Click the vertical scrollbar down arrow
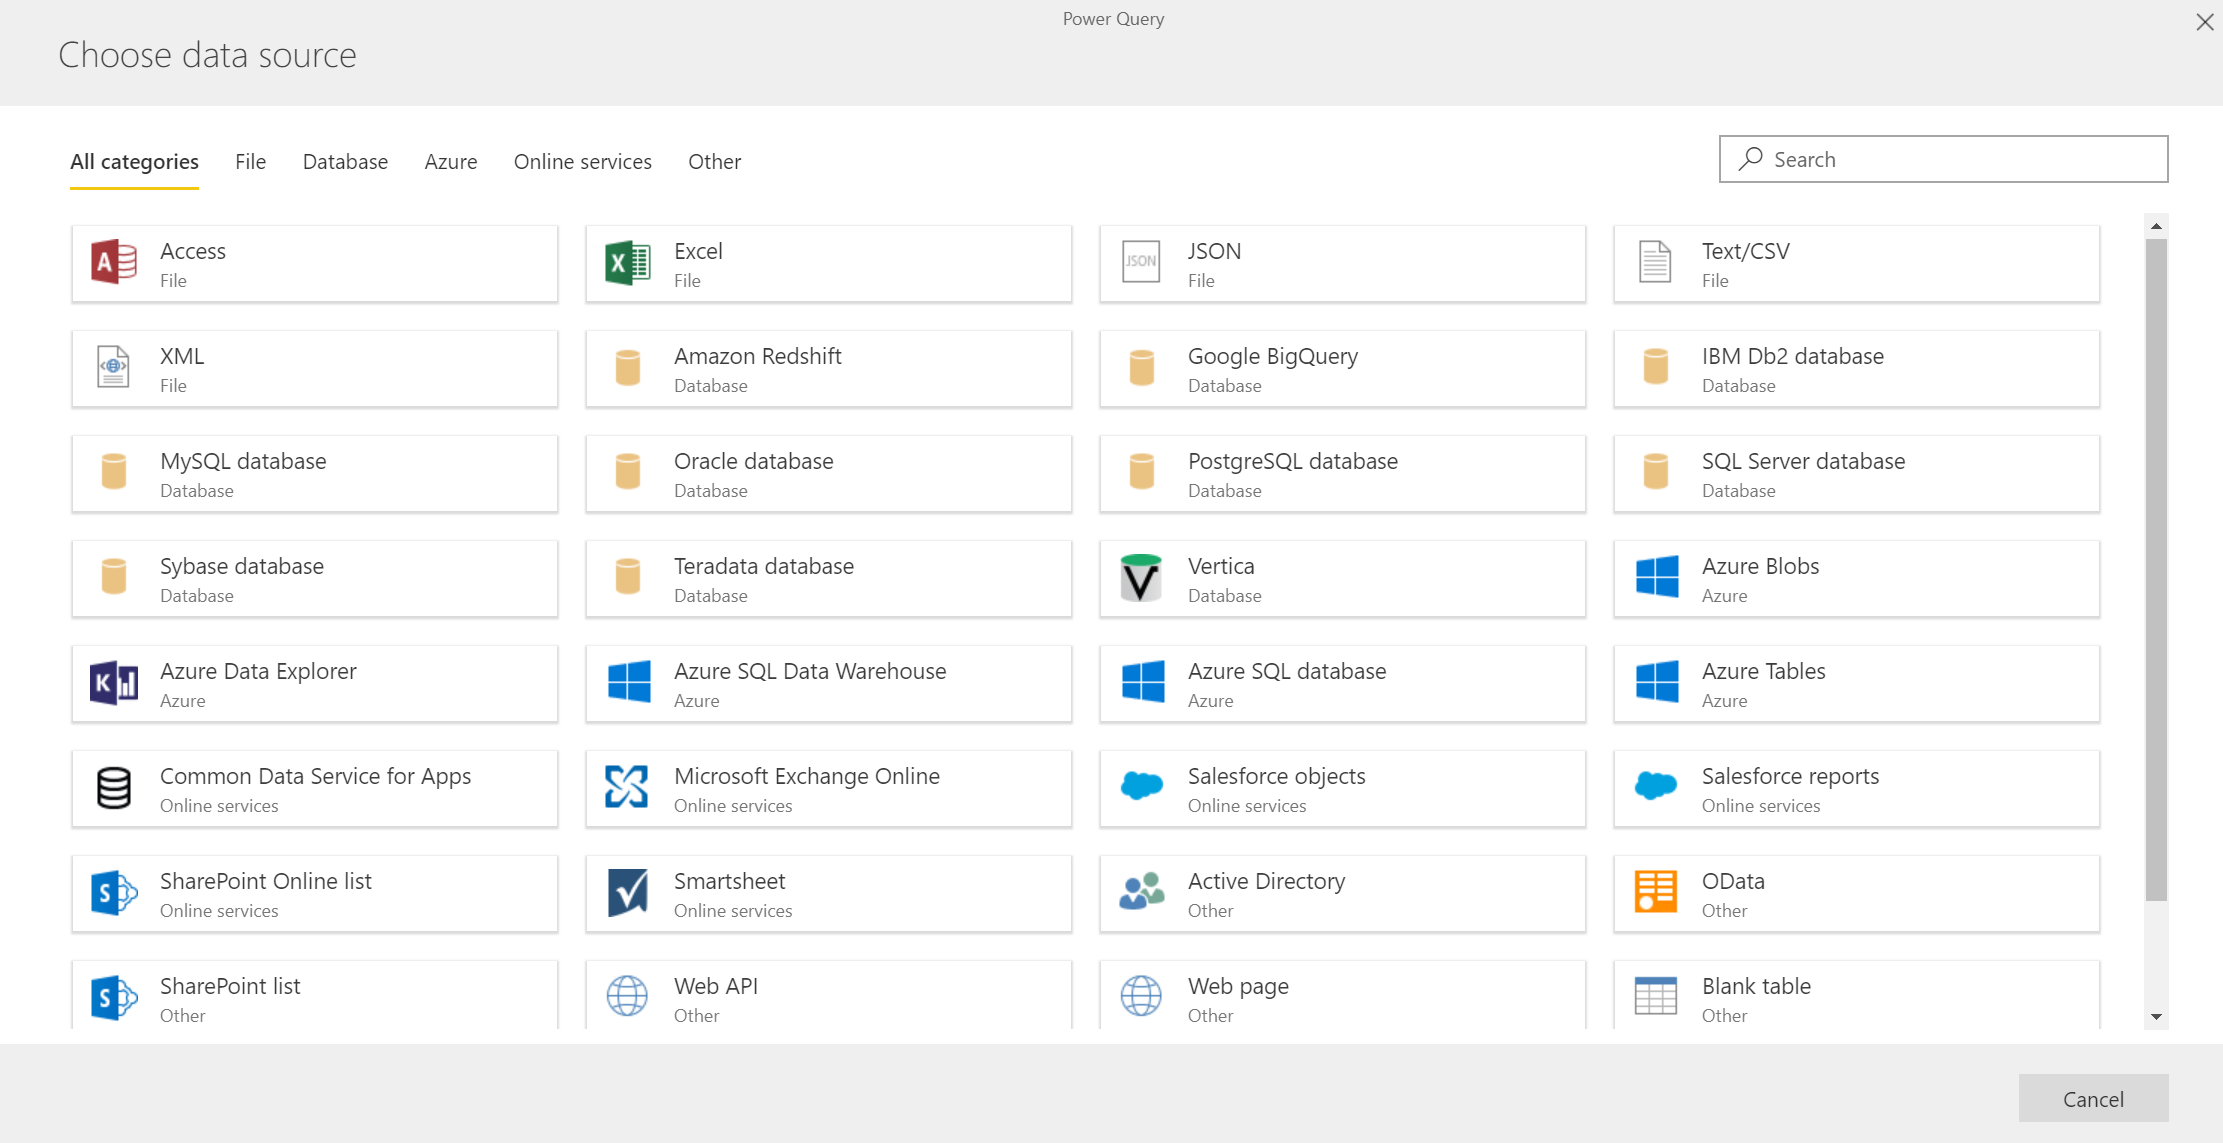 [2156, 1016]
